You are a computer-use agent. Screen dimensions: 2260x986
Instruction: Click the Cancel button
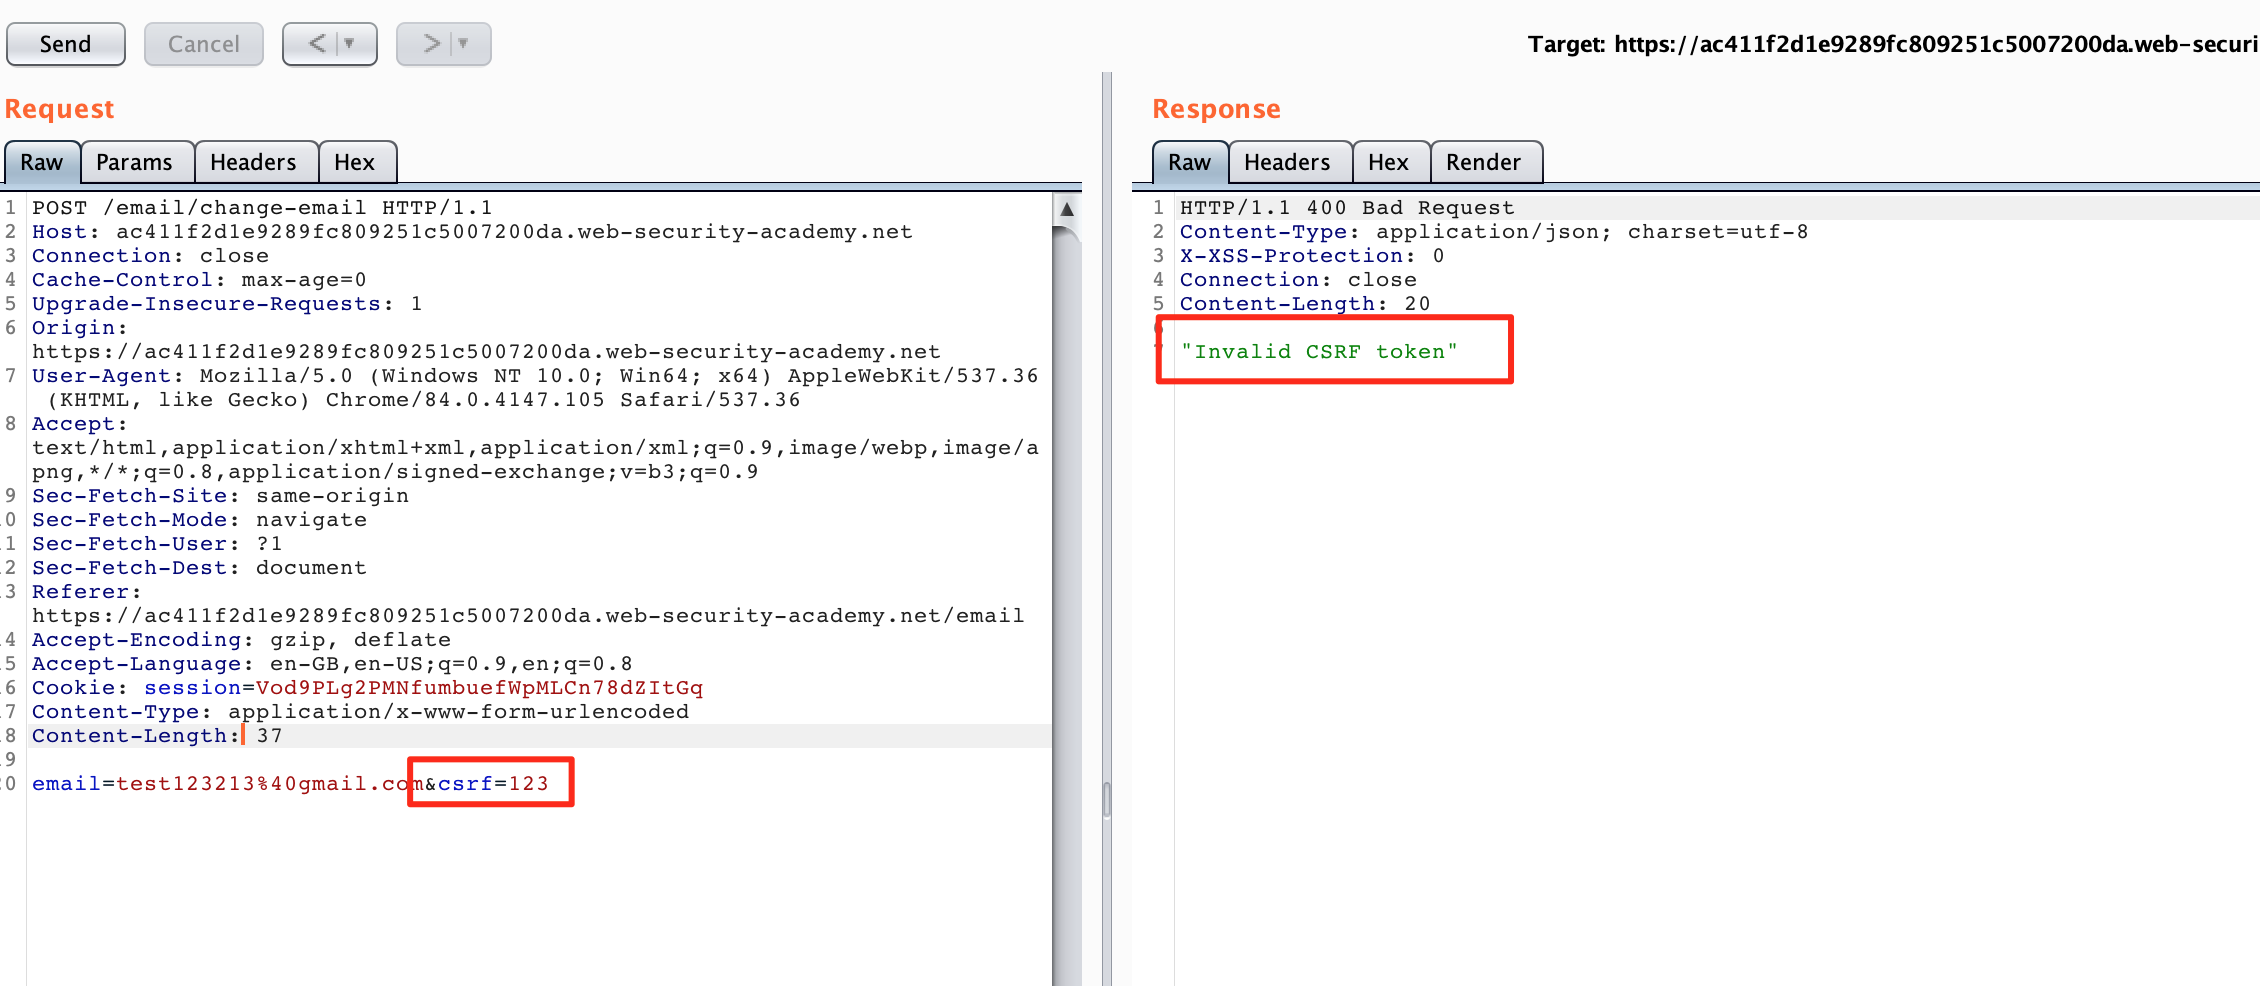[x=203, y=44]
